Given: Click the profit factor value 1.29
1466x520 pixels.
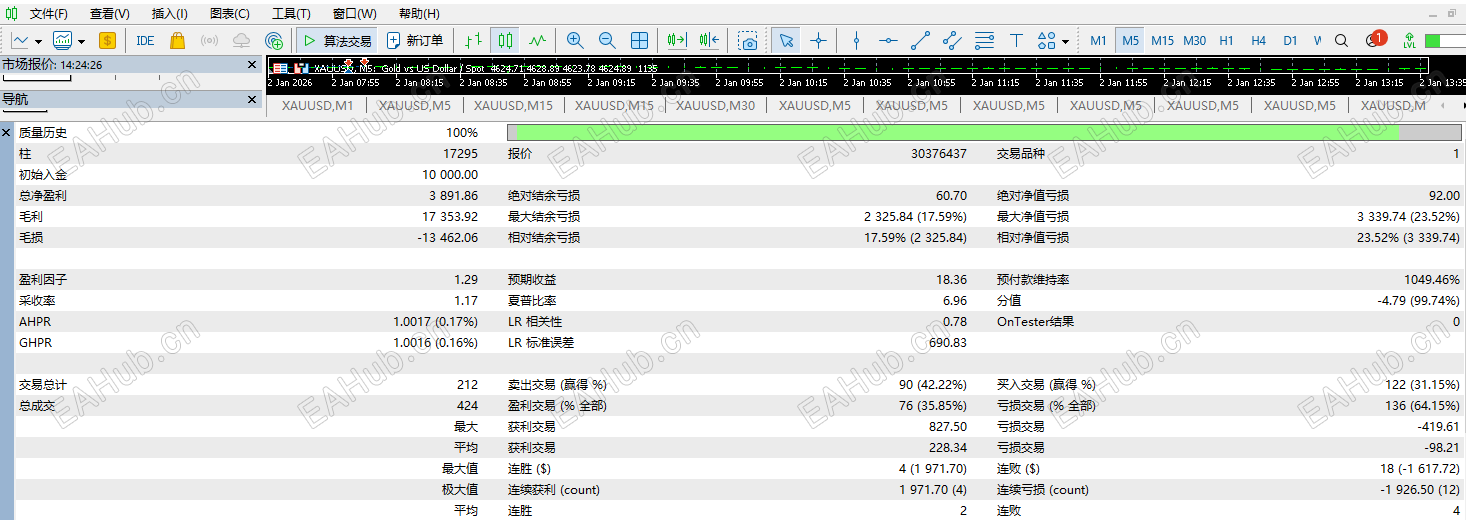Looking at the screenshot, I should [x=466, y=280].
